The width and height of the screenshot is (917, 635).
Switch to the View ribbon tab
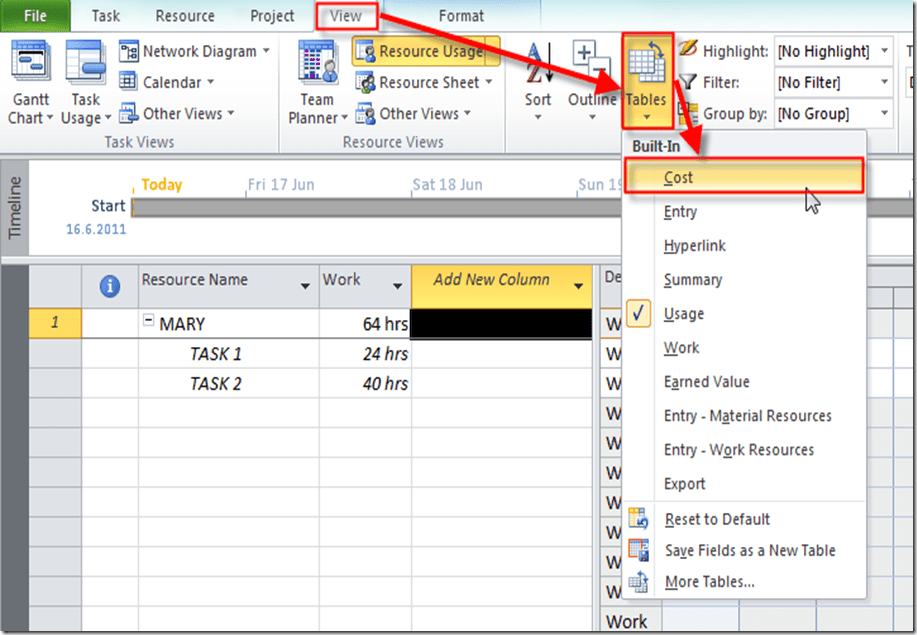tap(346, 16)
